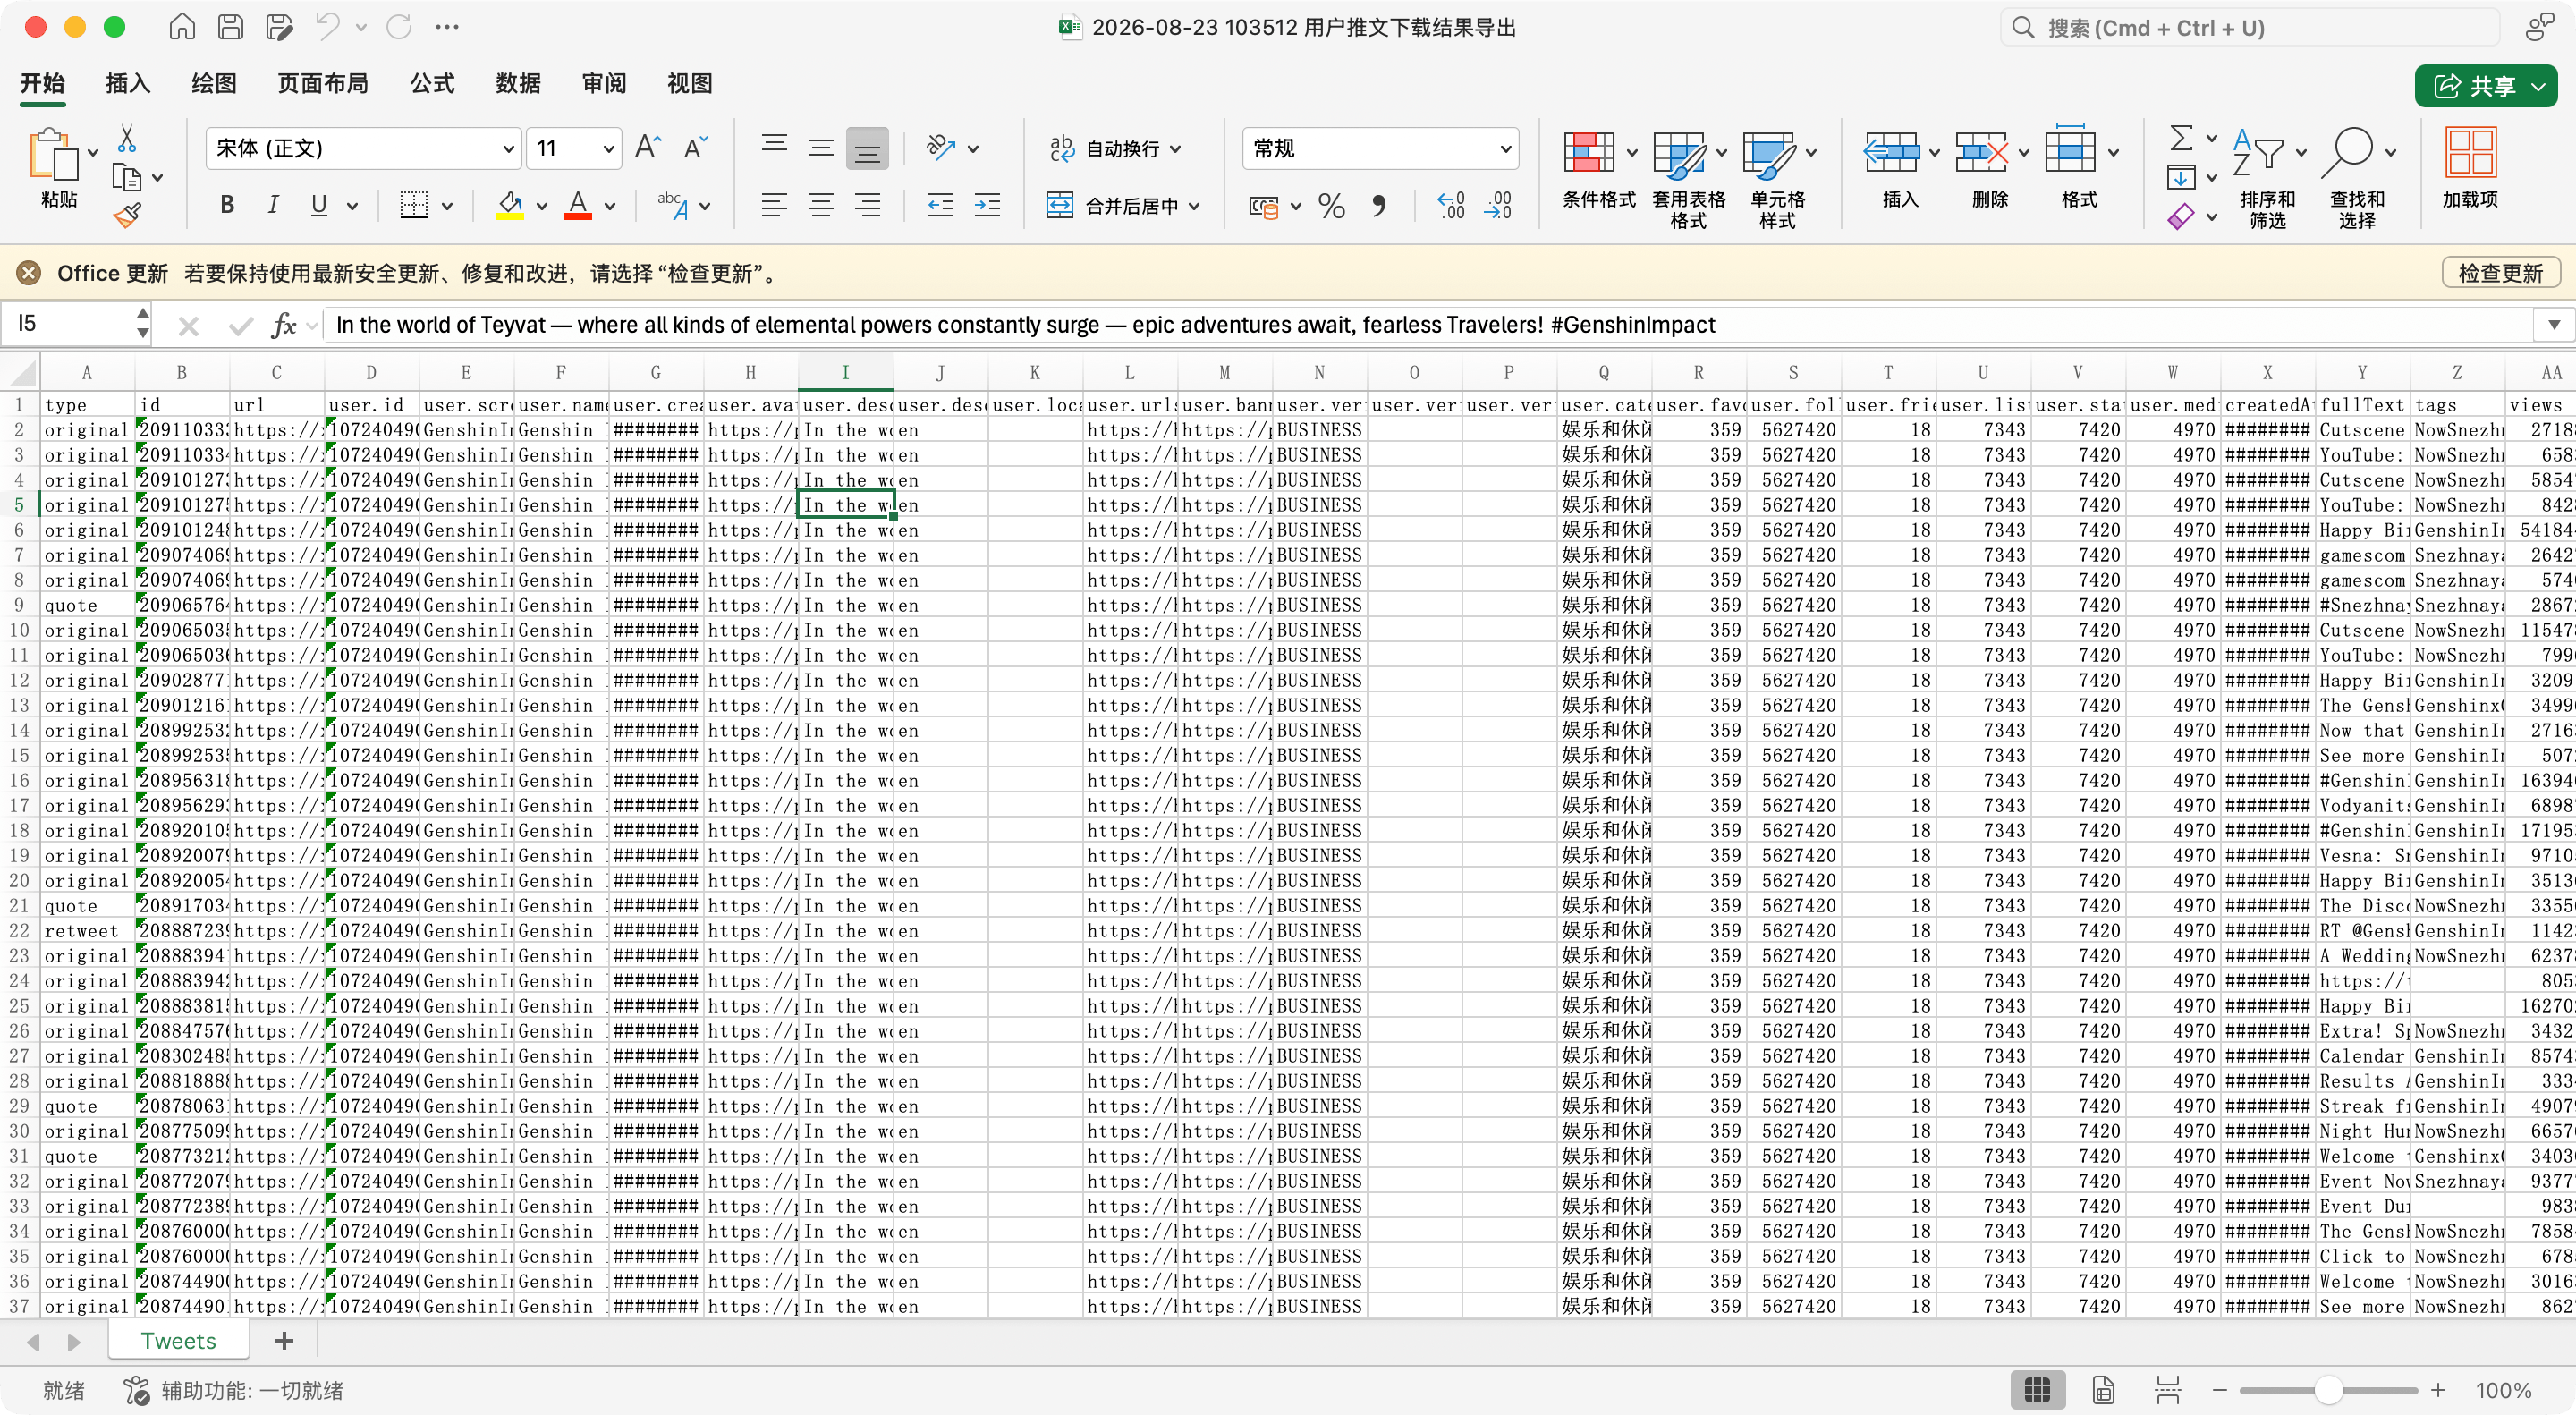The width and height of the screenshot is (2576, 1415).
Task: Open 套用表格格式 format as table
Action: 1688,178
